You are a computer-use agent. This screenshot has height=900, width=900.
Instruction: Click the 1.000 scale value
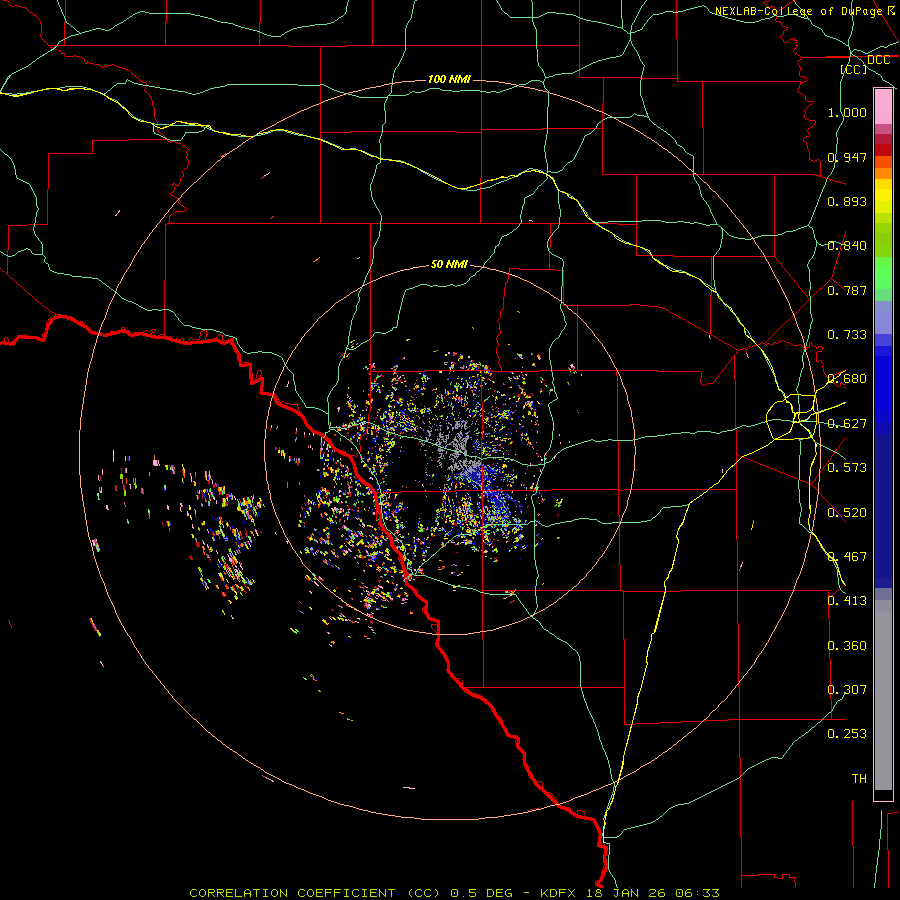(x=847, y=112)
